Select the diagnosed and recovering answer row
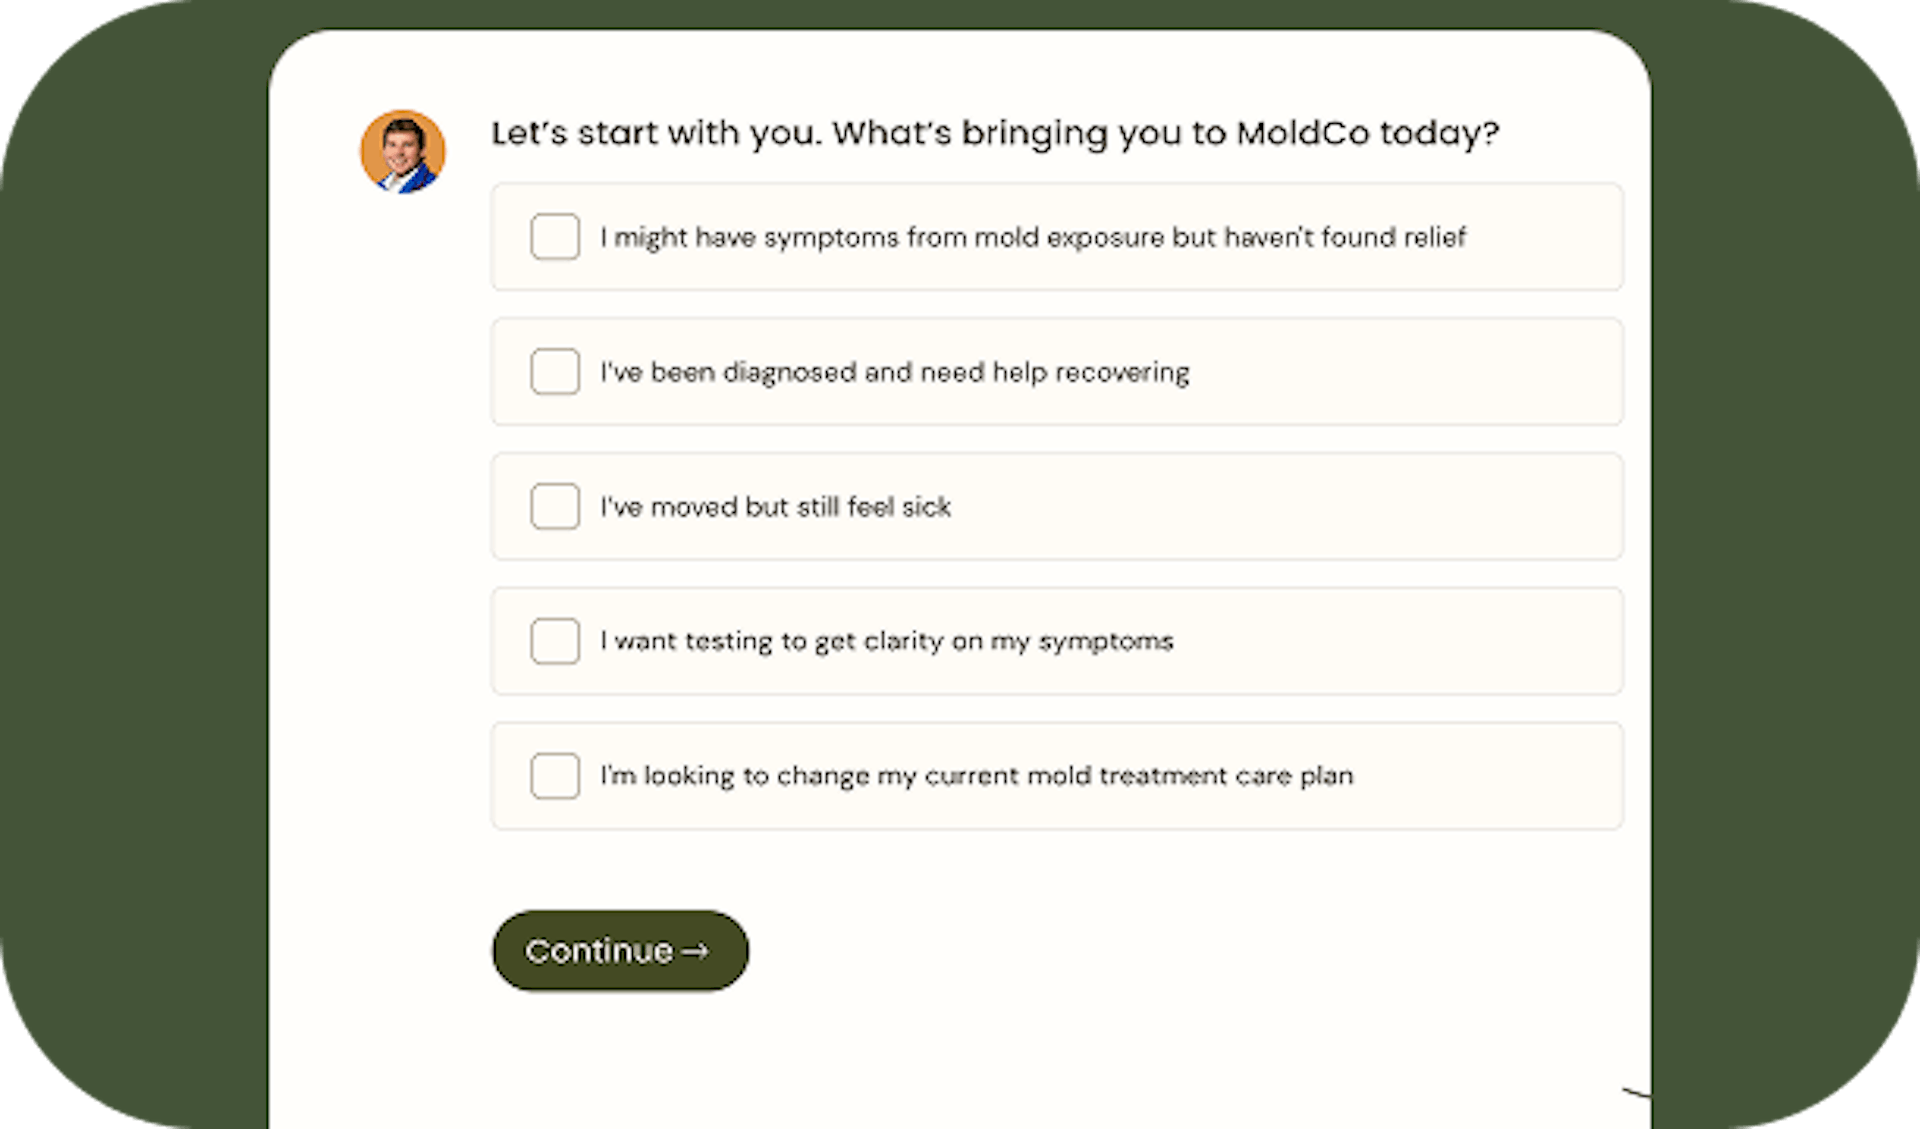Viewport: 1920px width, 1129px height. pyautogui.click(x=1056, y=371)
